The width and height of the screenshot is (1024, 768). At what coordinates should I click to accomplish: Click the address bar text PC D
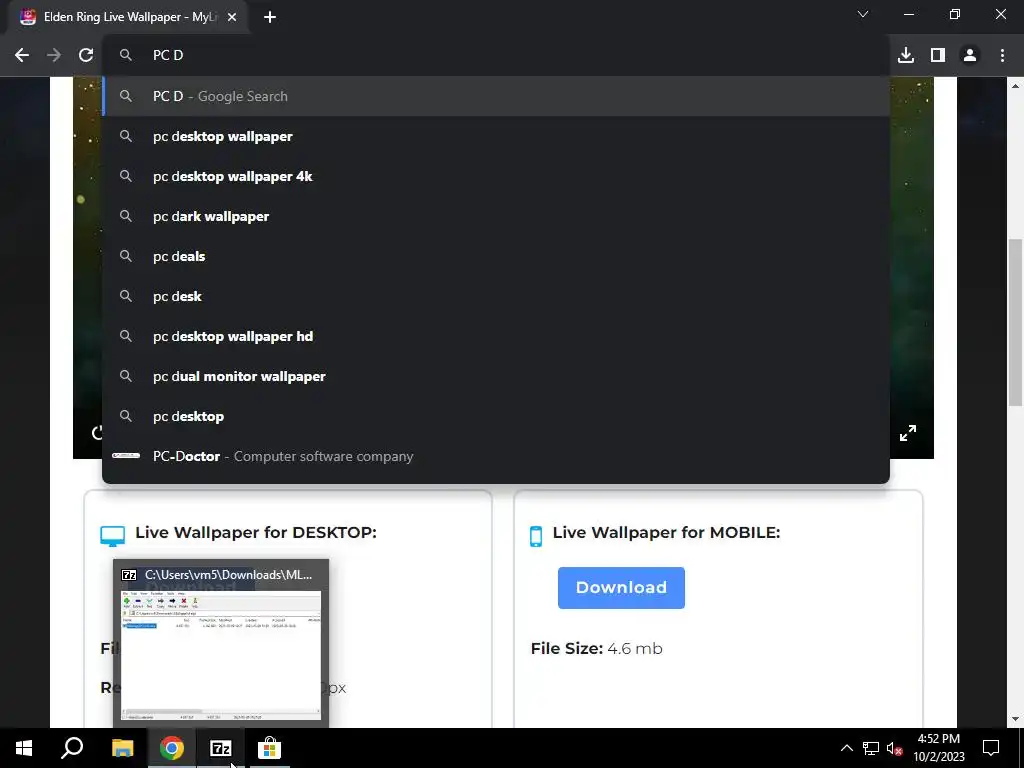(x=168, y=56)
